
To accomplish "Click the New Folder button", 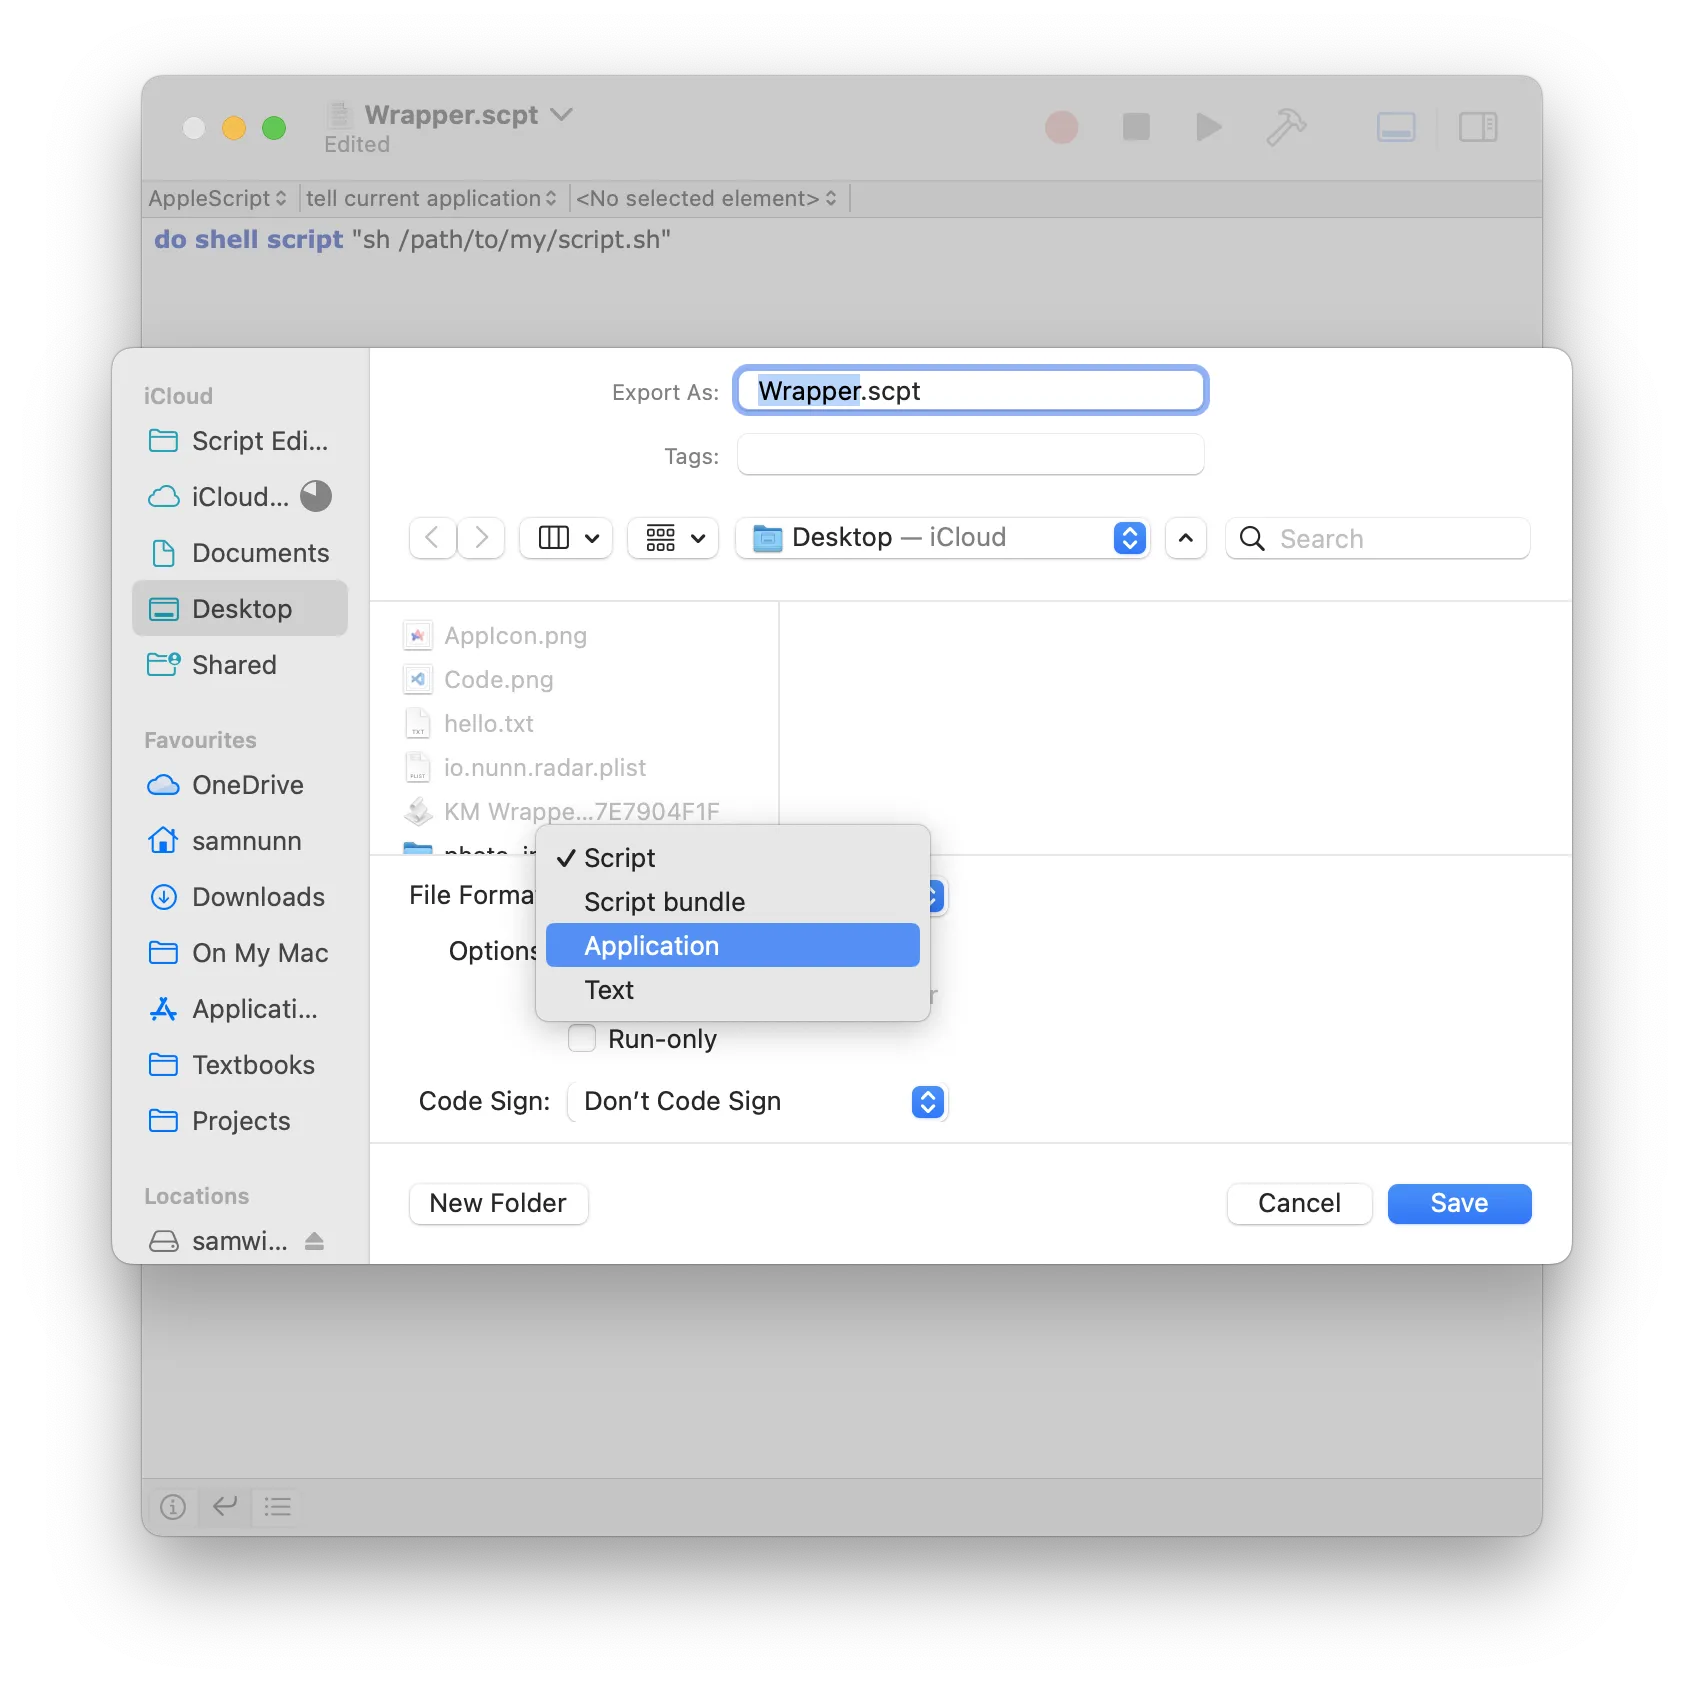I will [x=498, y=1203].
